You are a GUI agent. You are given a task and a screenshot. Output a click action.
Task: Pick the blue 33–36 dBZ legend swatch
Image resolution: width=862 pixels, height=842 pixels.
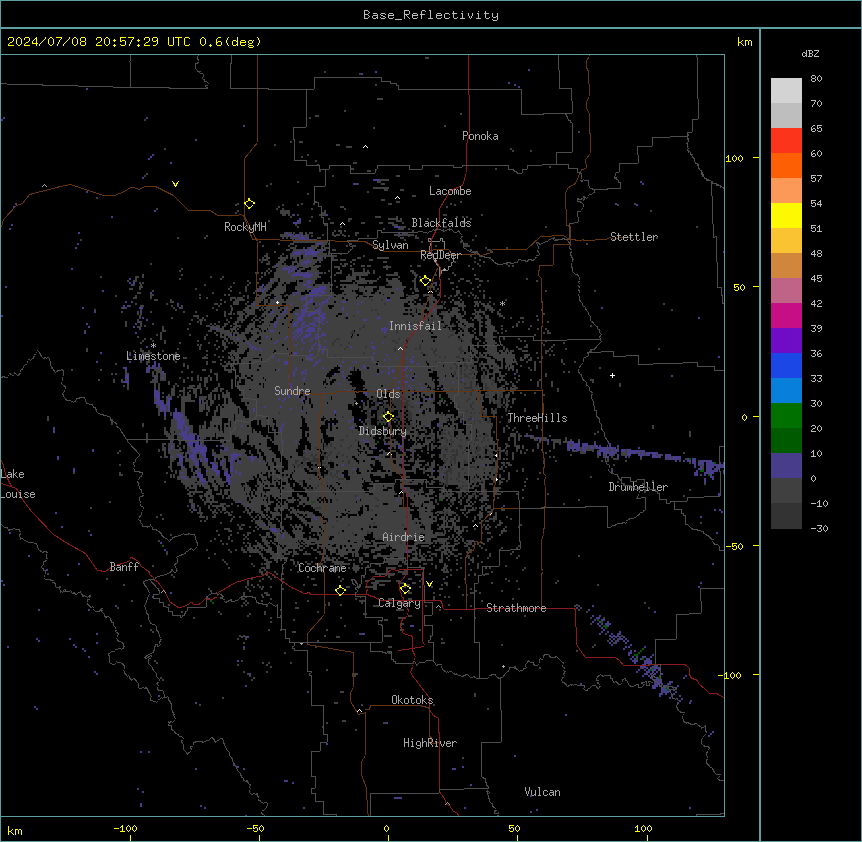pyautogui.click(x=786, y=365)
